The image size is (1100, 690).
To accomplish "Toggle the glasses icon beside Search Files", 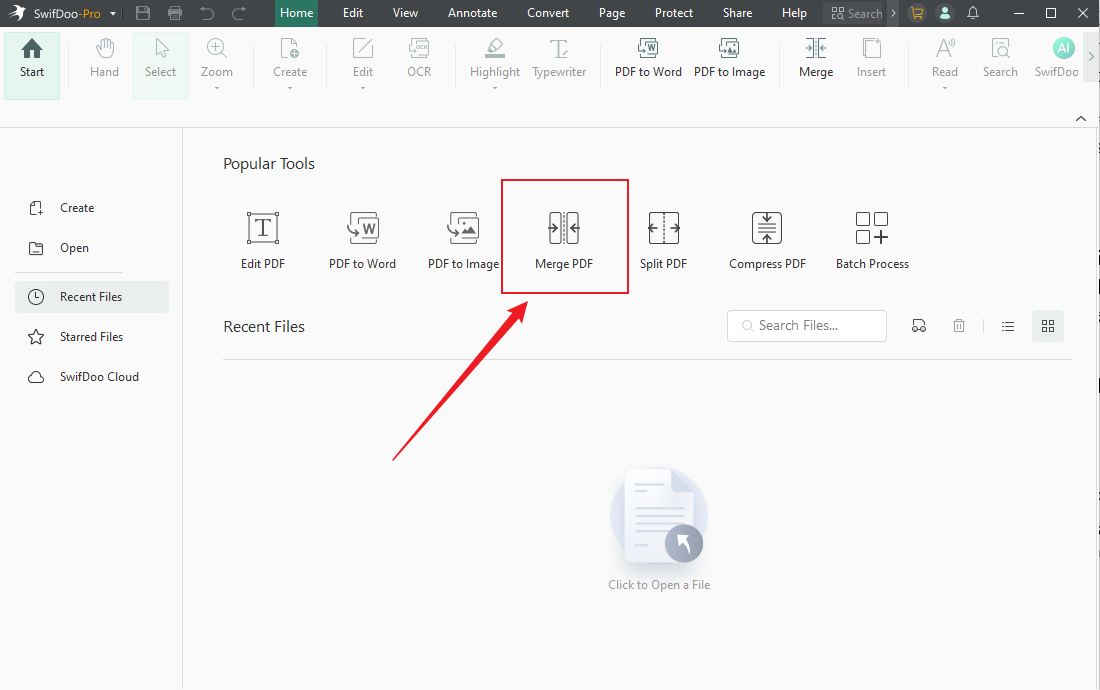I will (x=919, y=326).
